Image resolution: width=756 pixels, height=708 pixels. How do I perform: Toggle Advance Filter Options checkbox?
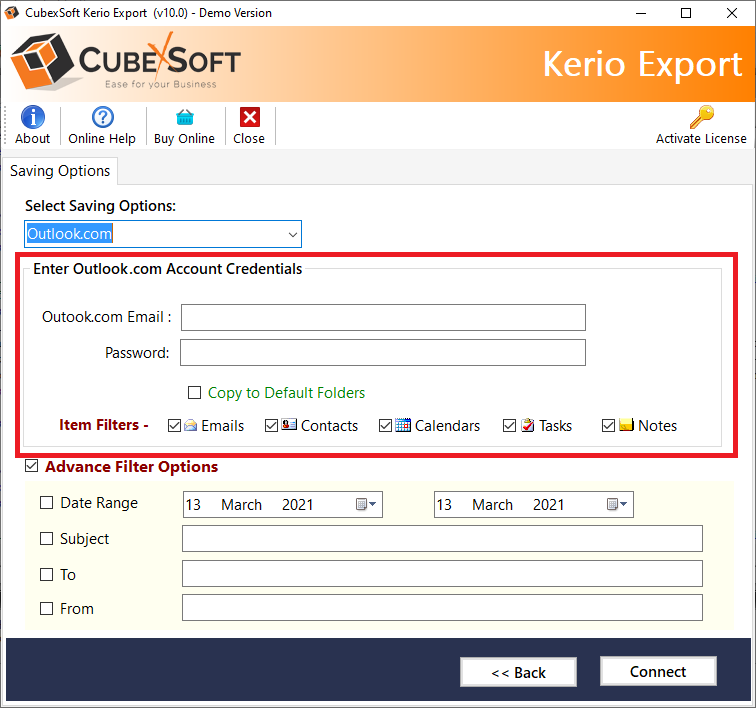[x=31, y=466]
